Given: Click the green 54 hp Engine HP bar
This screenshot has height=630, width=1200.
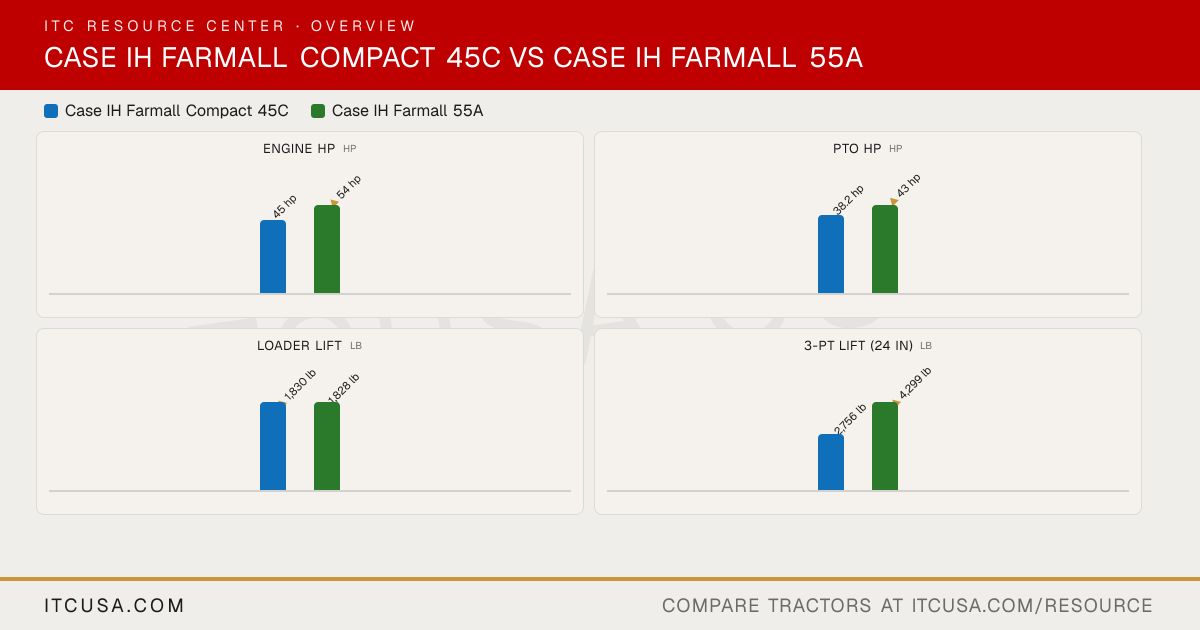Looking at the screenshot, I should click(x=327, y=249).
